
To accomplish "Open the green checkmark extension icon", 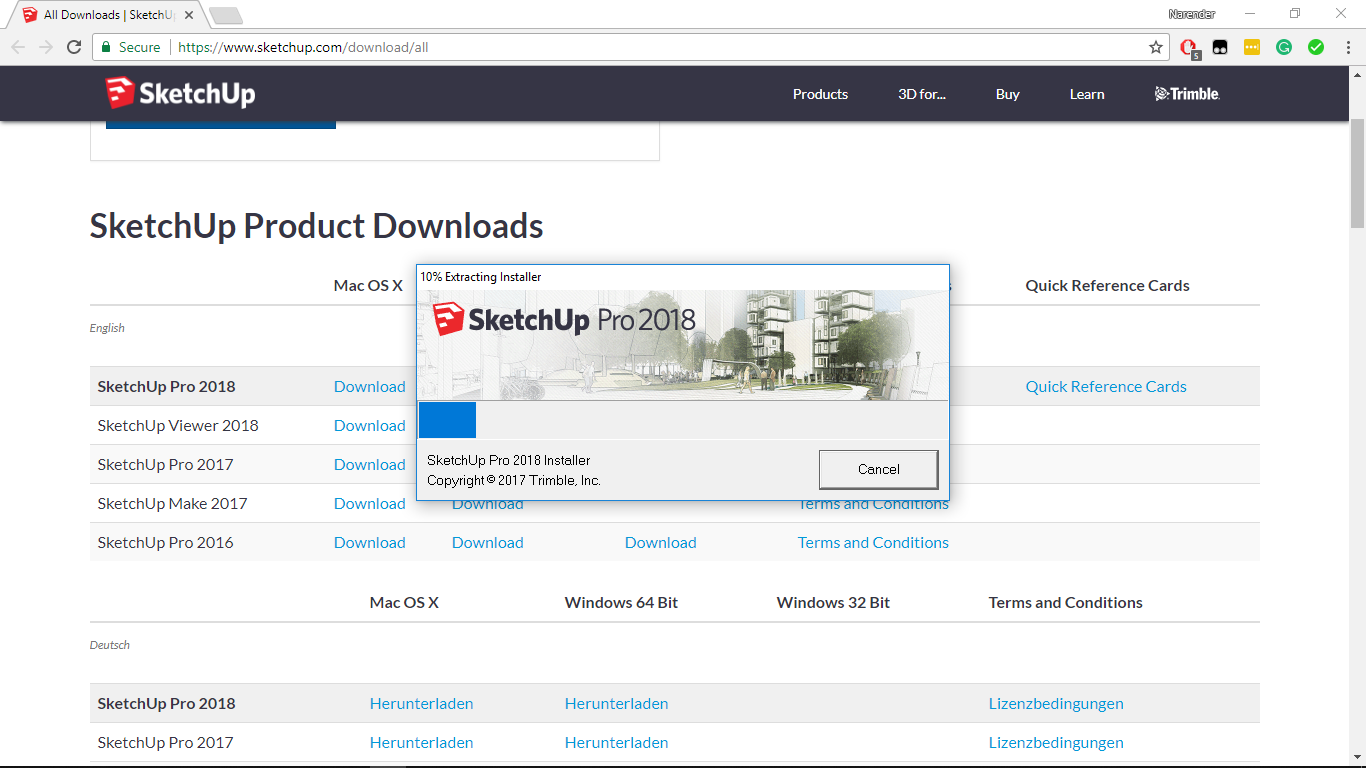I will click(1316, 47).
